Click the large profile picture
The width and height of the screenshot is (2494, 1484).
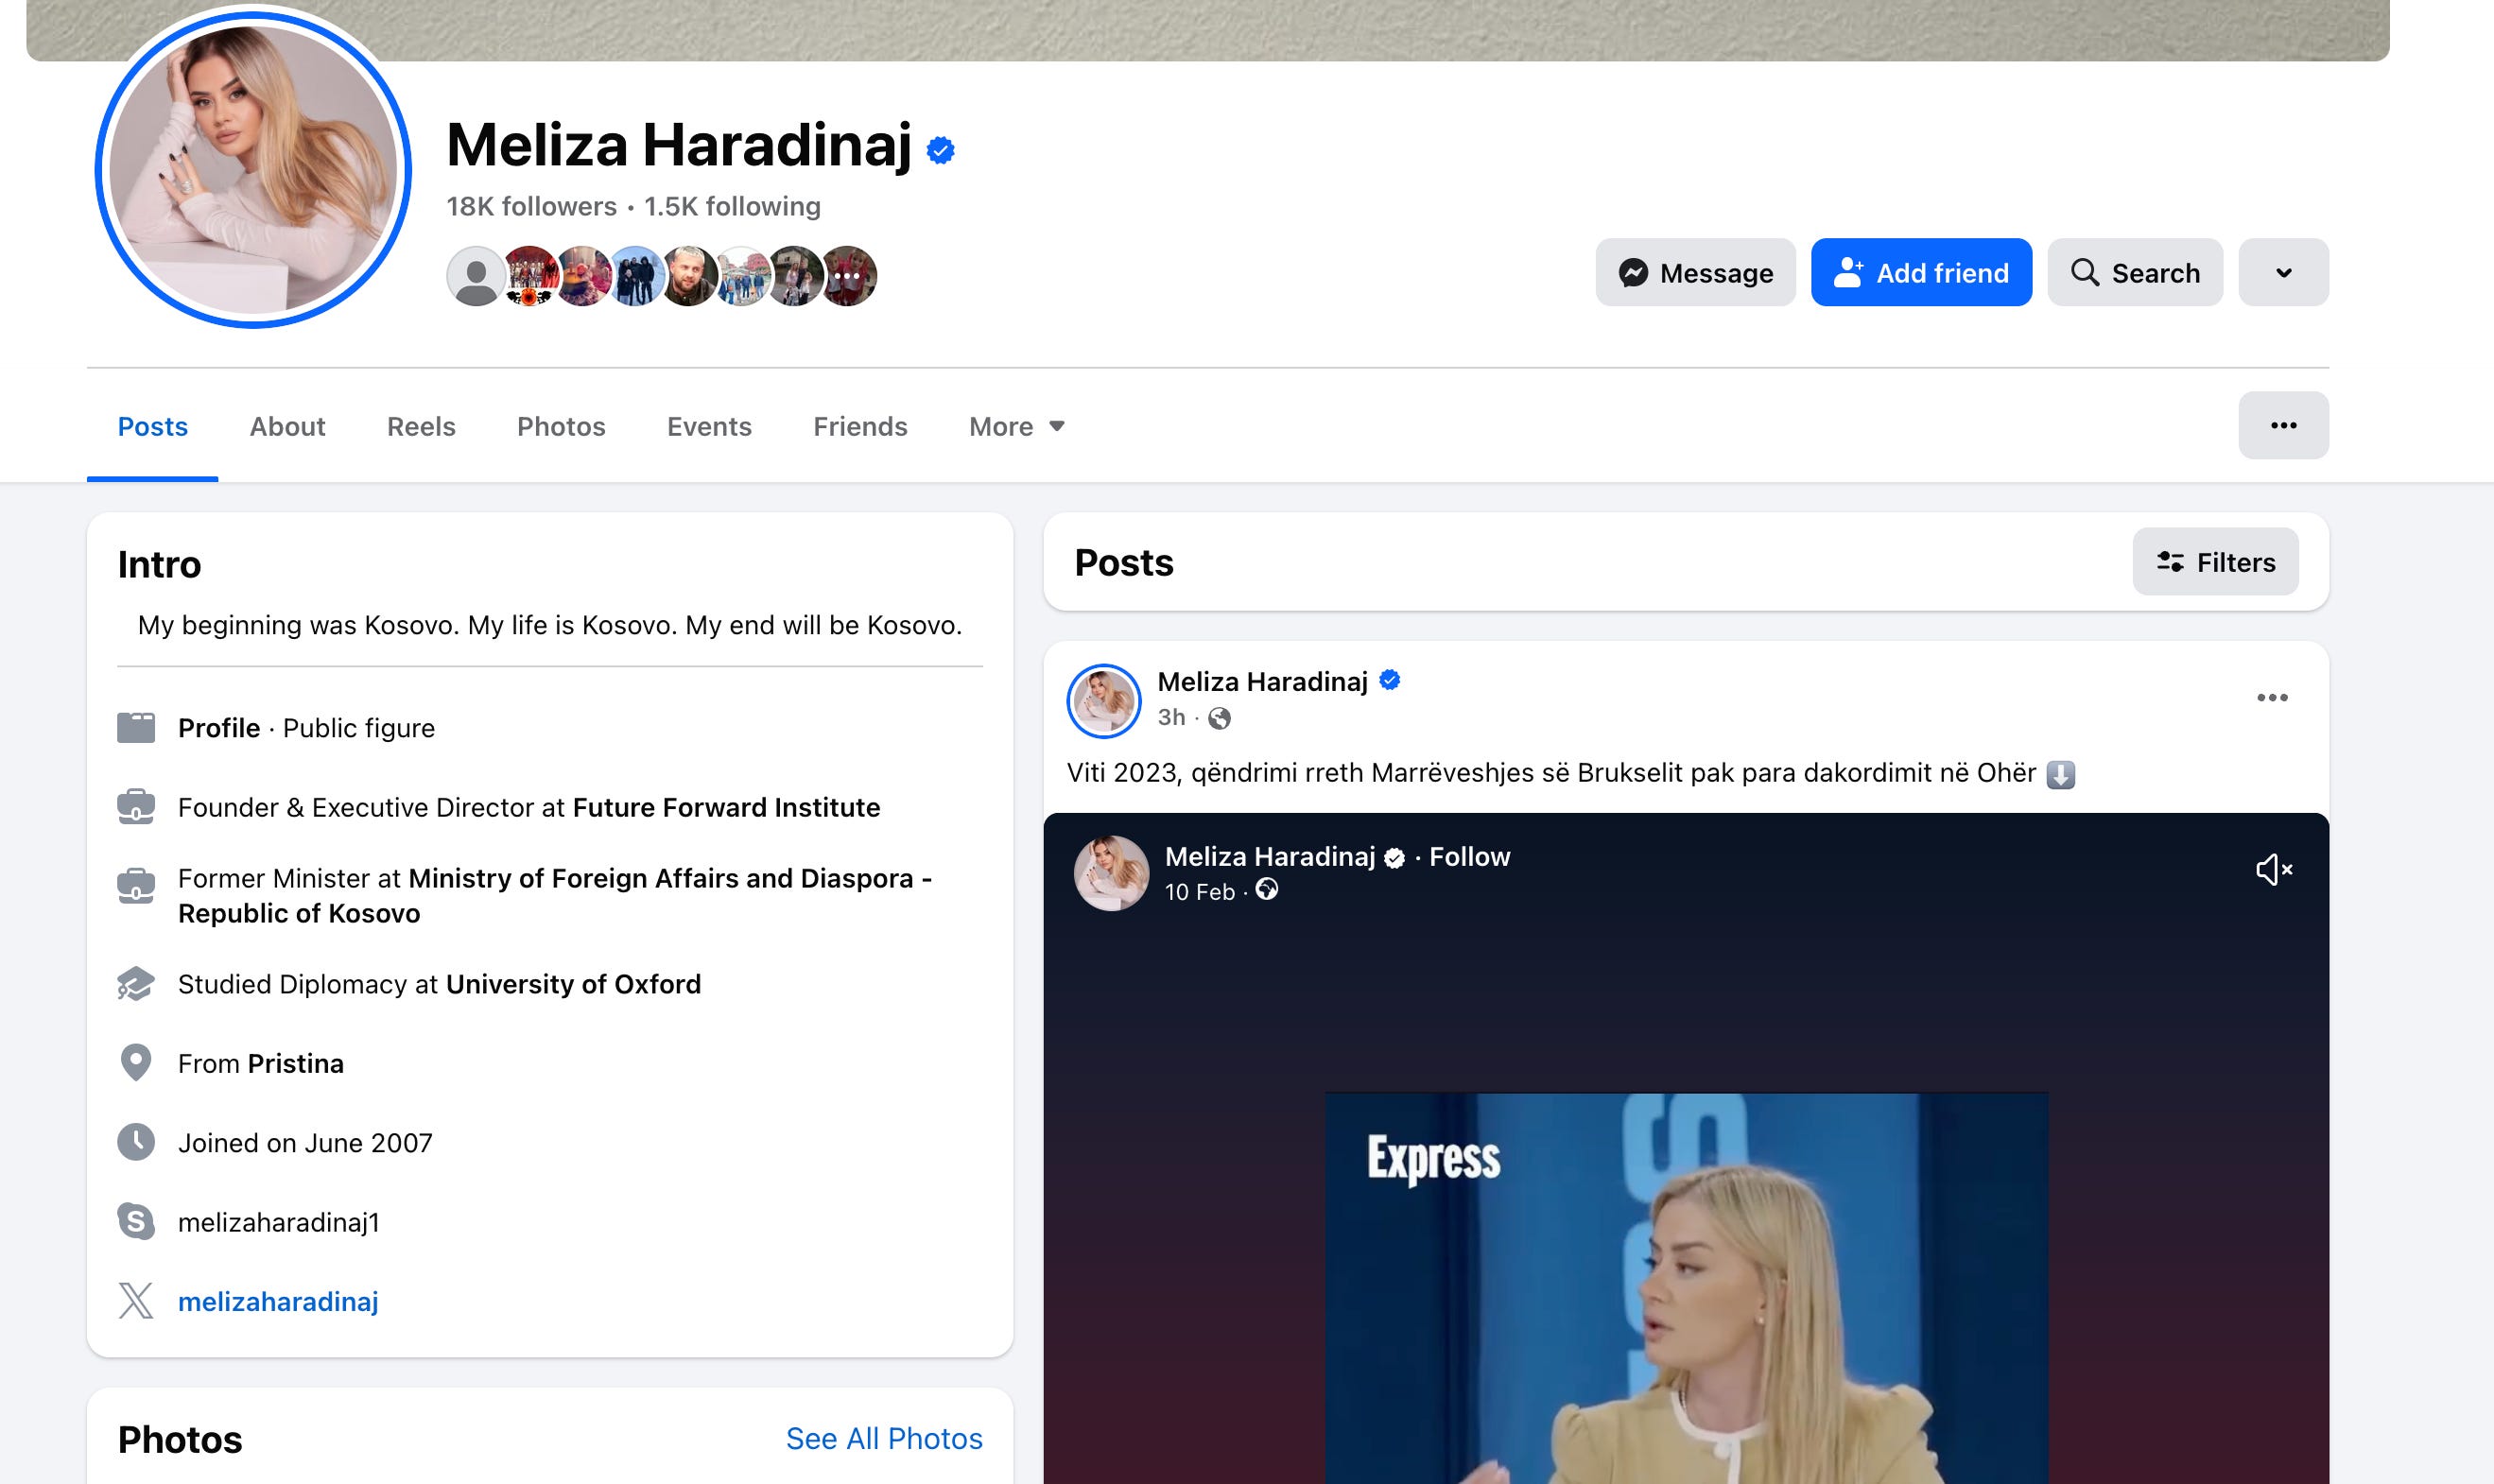click(x=253, y=168)
